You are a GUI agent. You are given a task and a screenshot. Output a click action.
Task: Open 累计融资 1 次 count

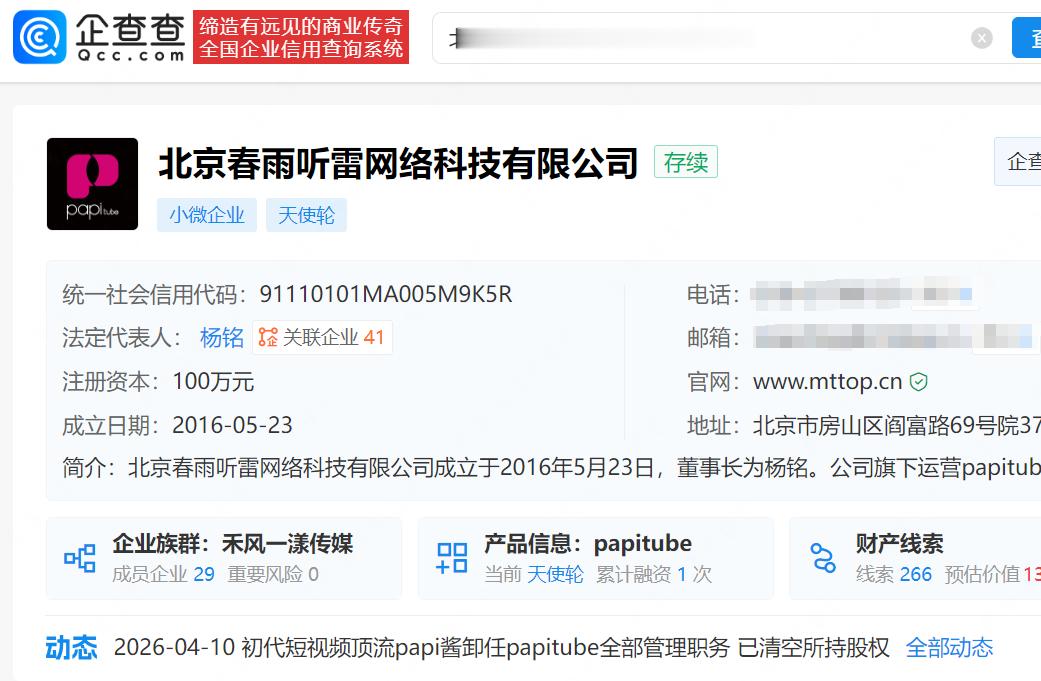point(654,574)
